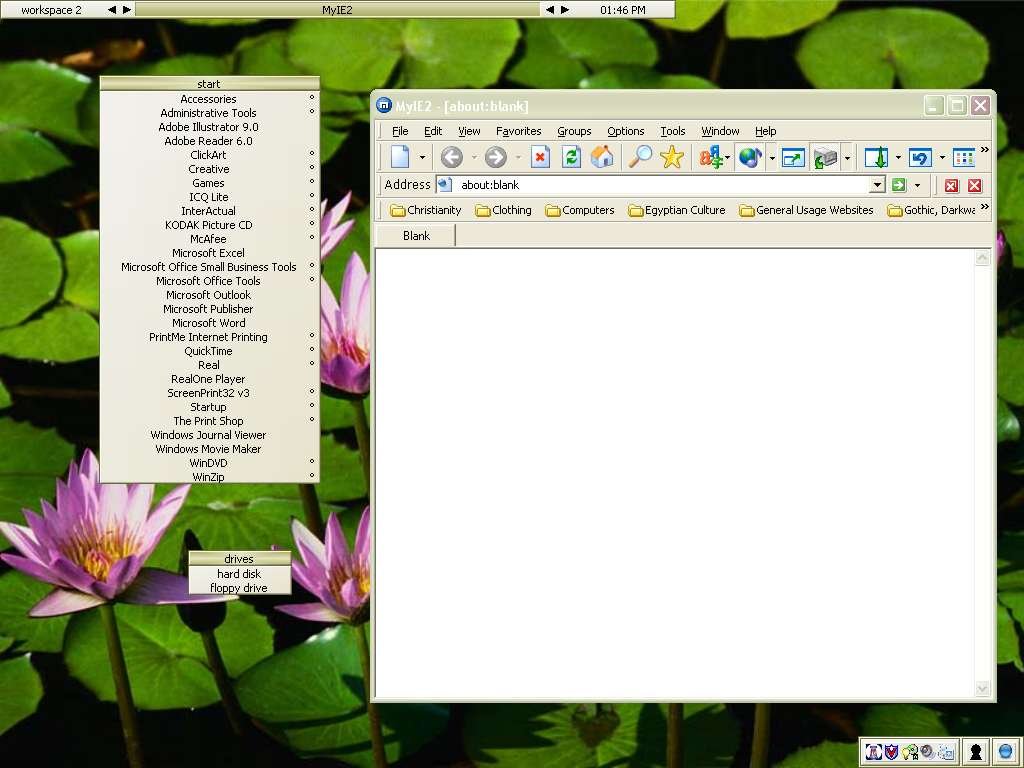Click the blue undo arrow toolbar icon

[920, 158]
